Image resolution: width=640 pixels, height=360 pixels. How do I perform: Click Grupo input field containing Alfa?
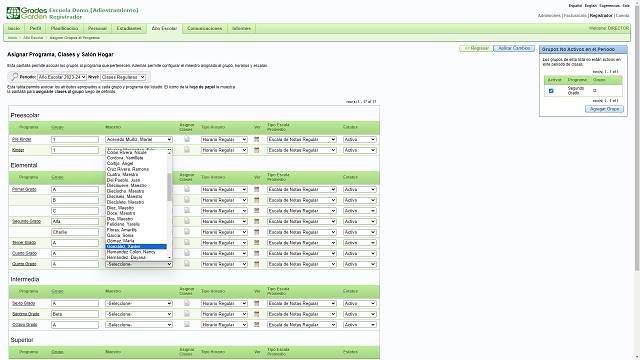point(75,221)
